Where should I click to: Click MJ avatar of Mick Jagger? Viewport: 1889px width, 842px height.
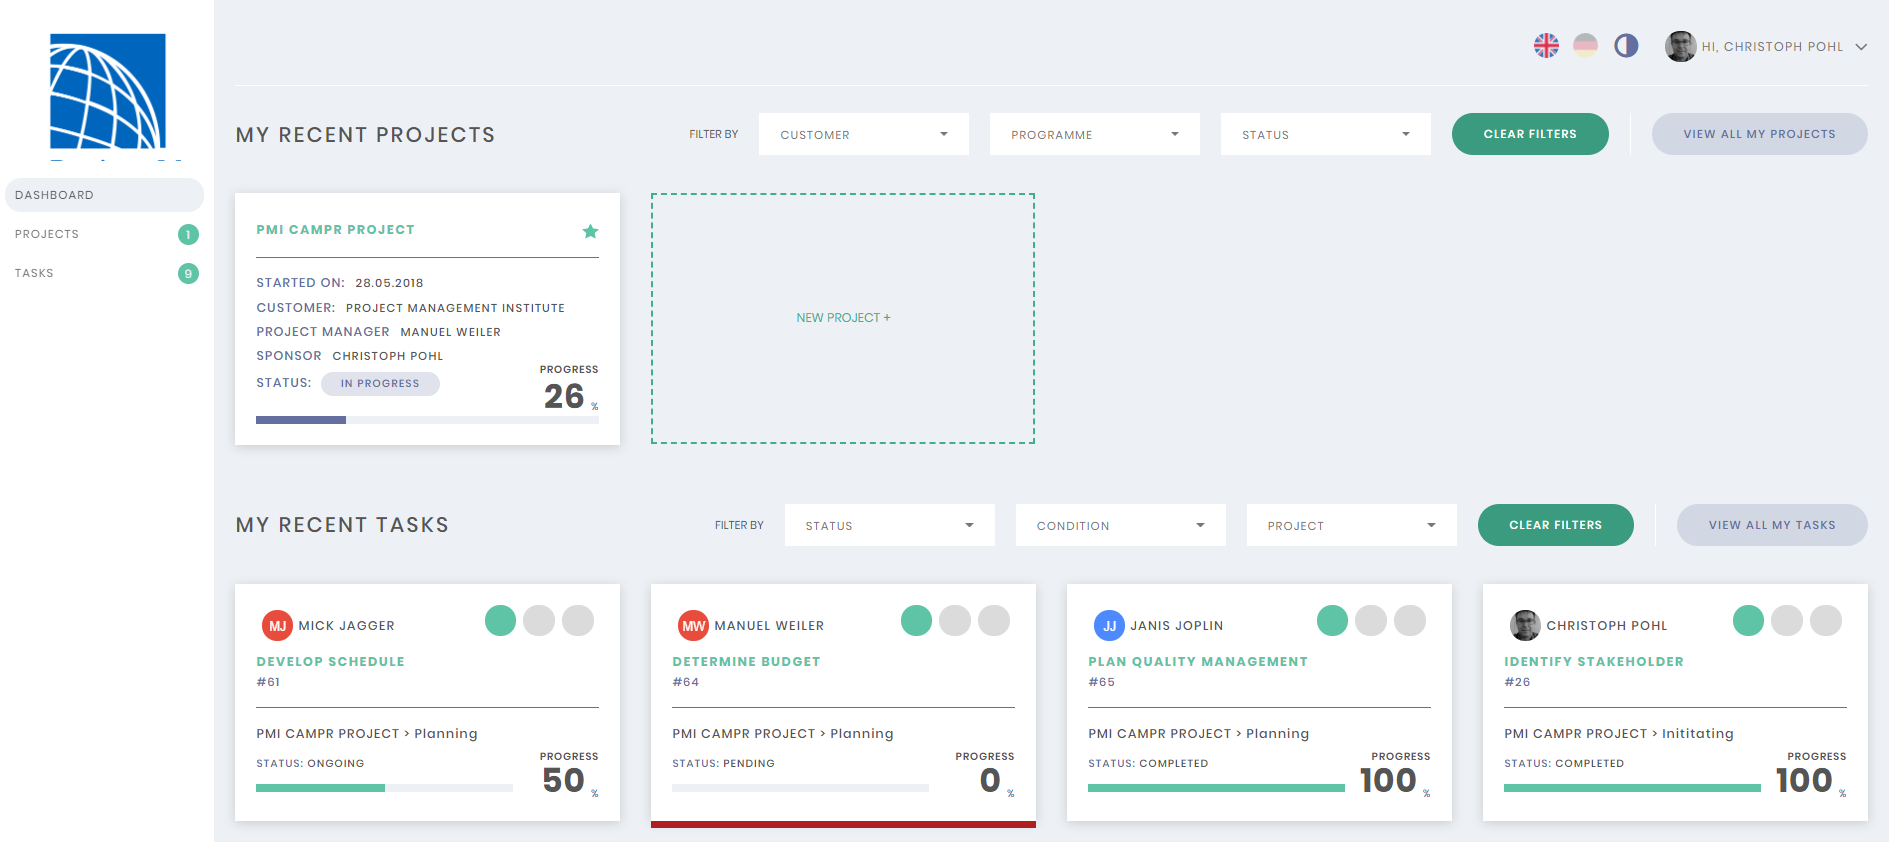point(277,626)
